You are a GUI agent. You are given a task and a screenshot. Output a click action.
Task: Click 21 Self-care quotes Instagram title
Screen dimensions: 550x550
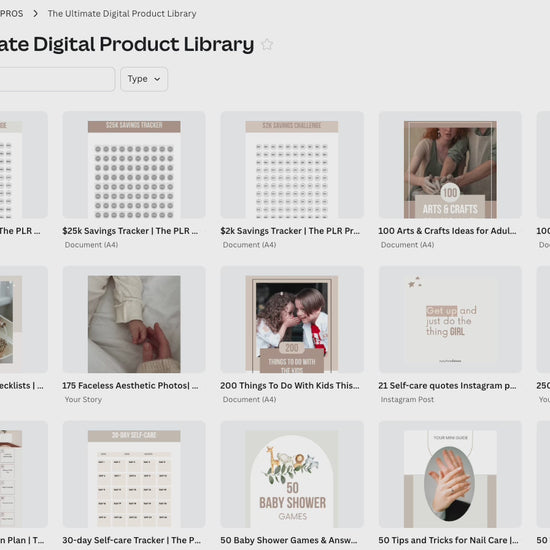coord(447,385)
